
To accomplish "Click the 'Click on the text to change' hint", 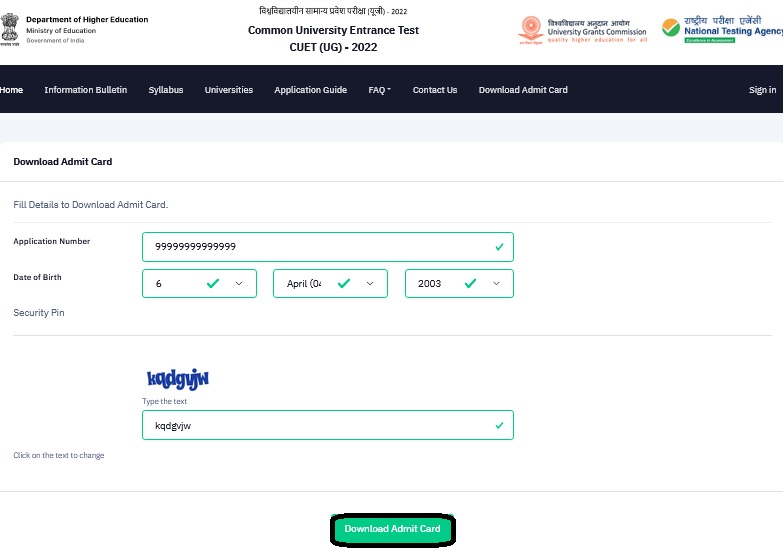I will coord(58,455).
